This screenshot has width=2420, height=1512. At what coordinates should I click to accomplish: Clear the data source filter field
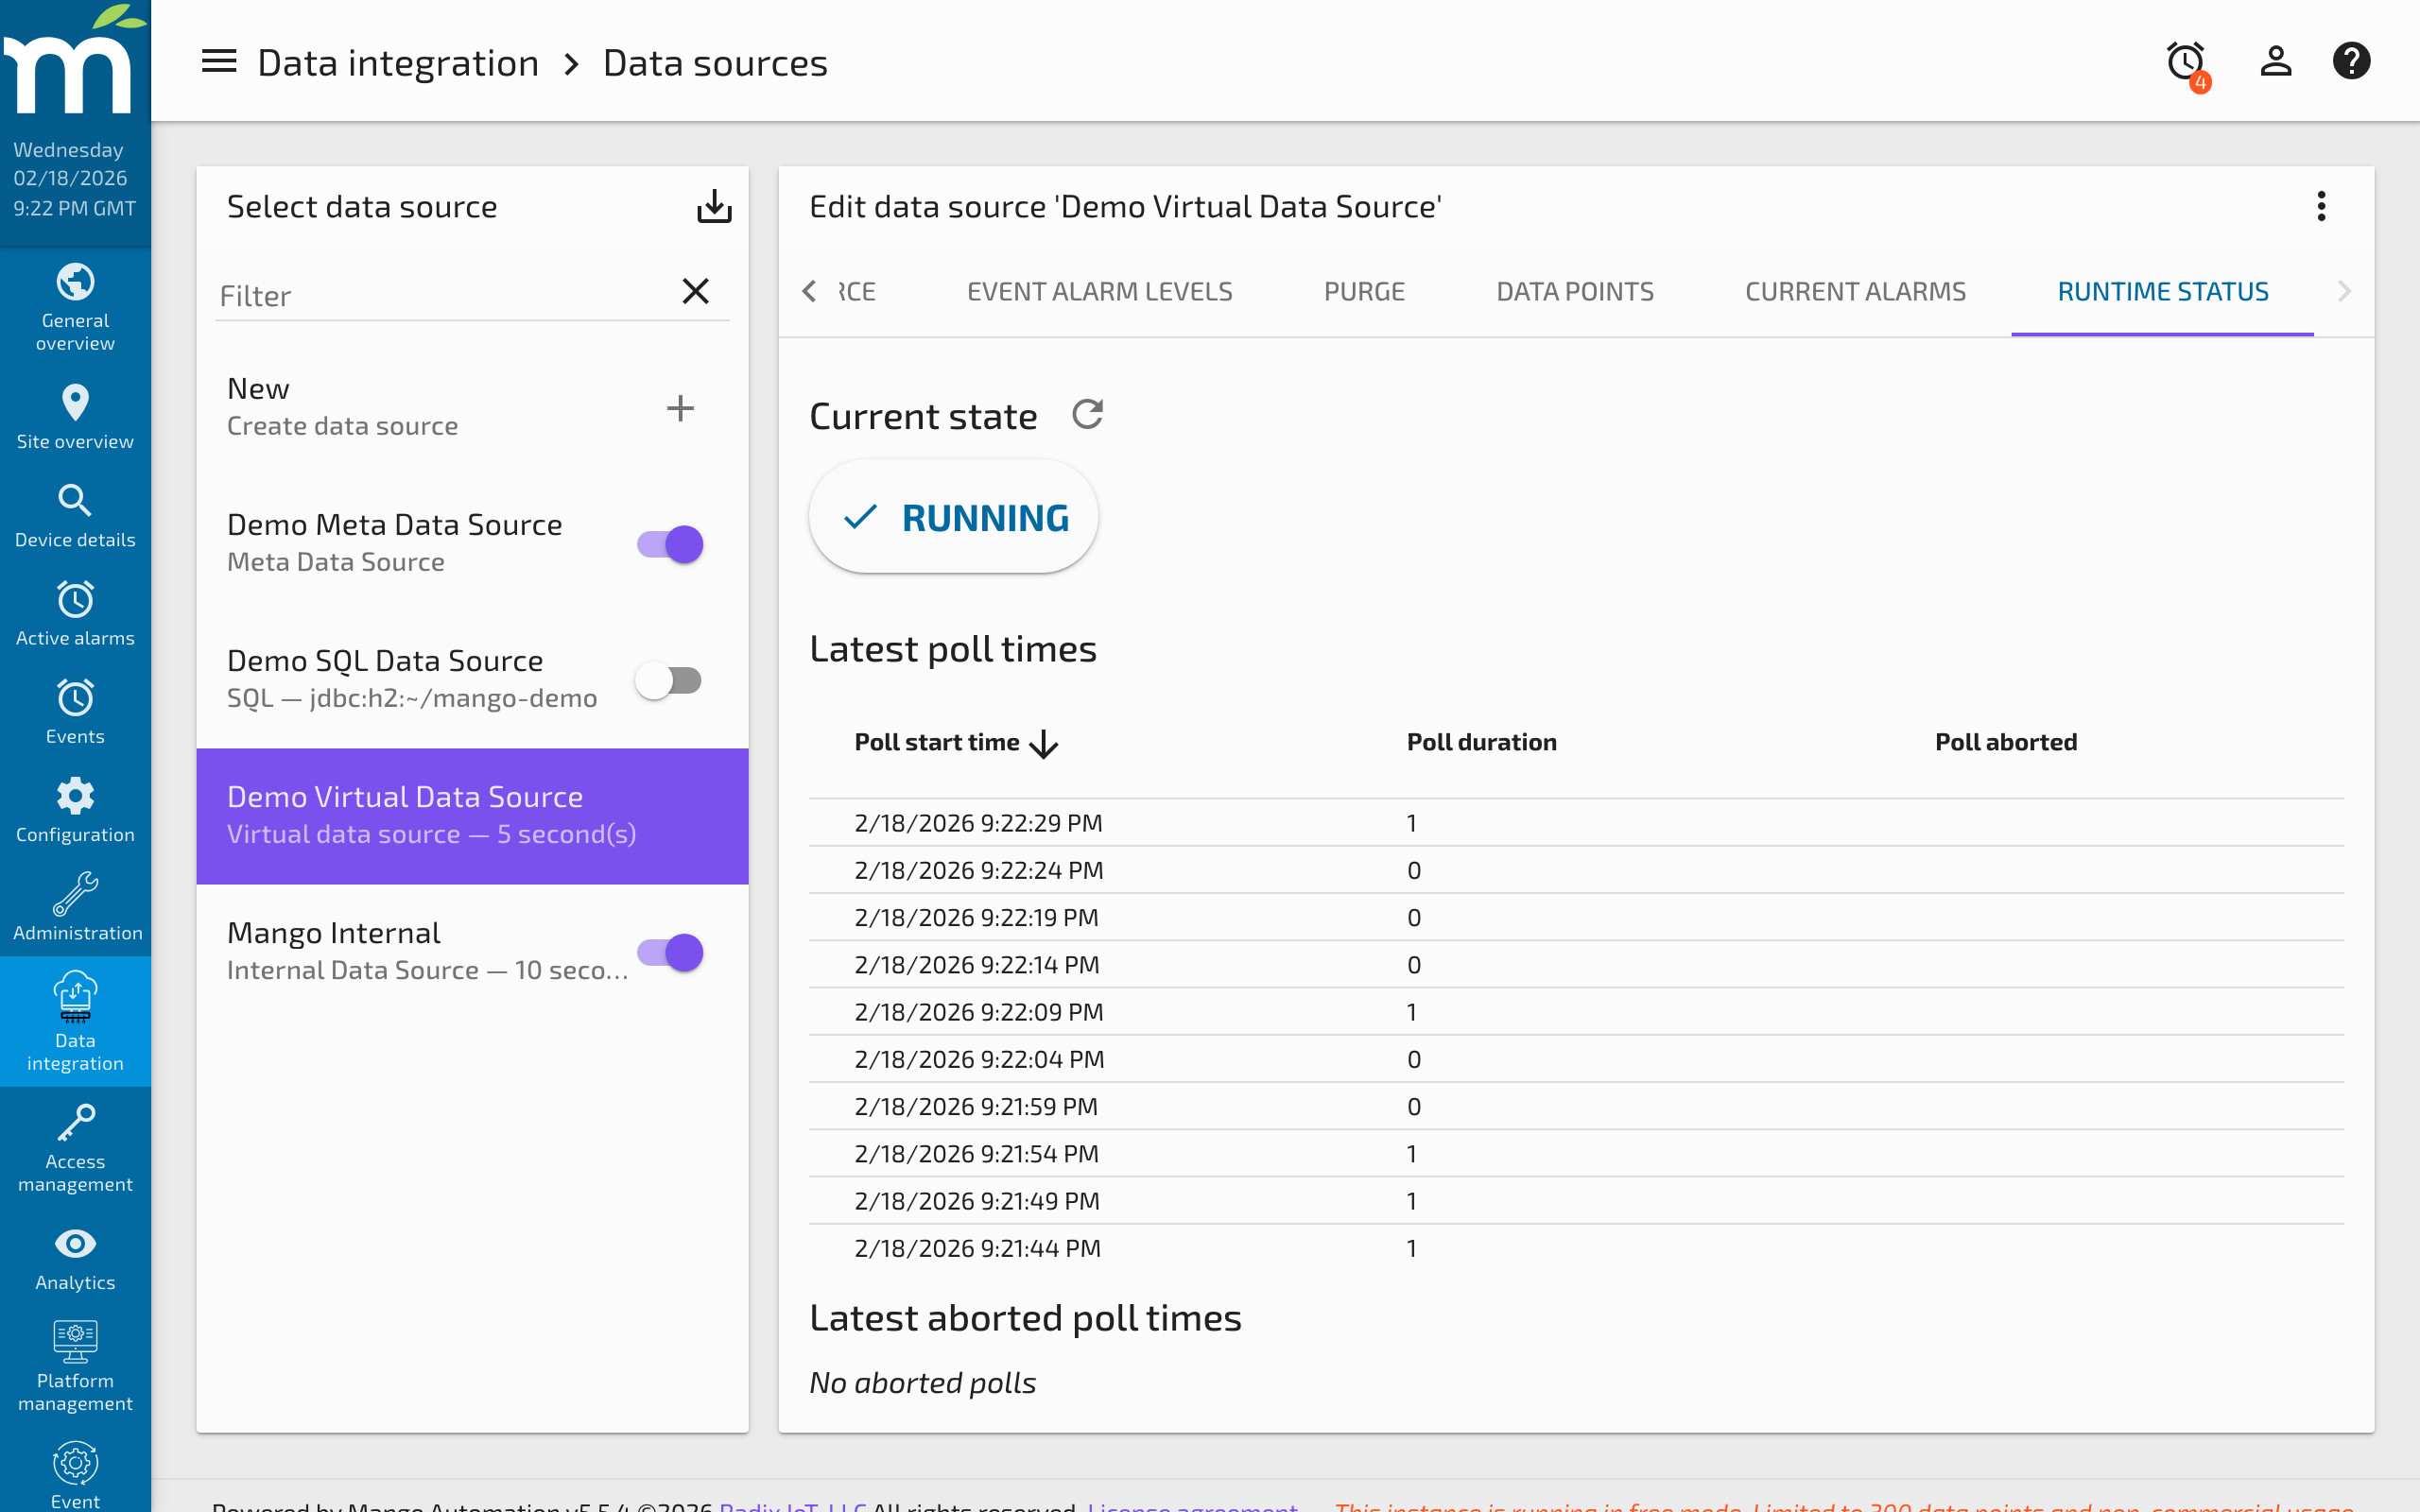[x=695, y=291]
